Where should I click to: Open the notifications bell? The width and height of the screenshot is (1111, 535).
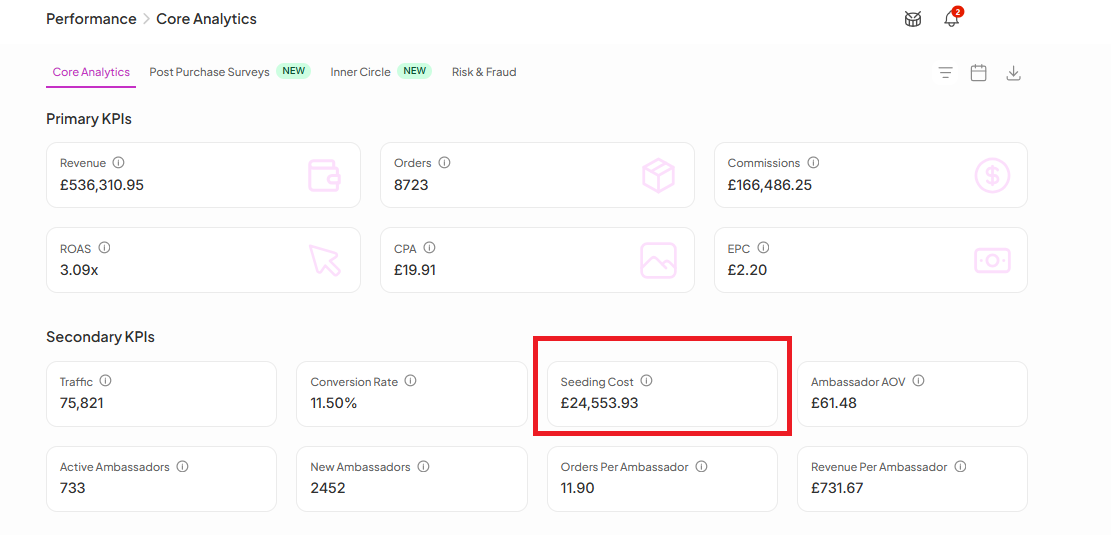[952, 19]
